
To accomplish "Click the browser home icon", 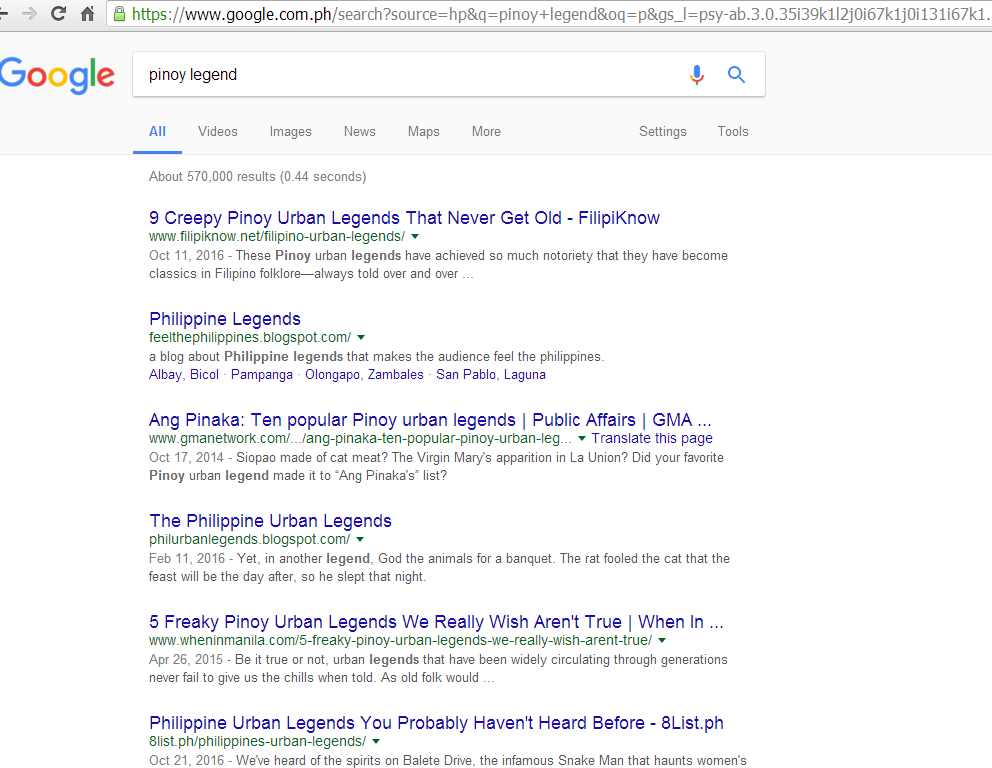I will [x=89, y=14].
